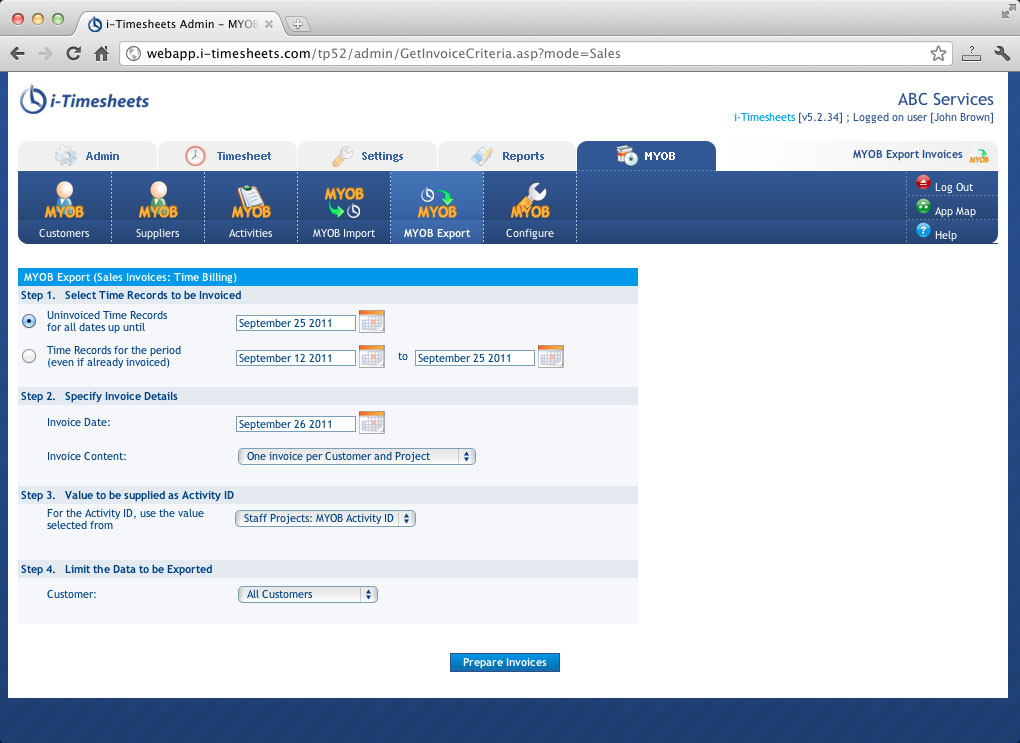Click the period start date field

coord(295,358)
